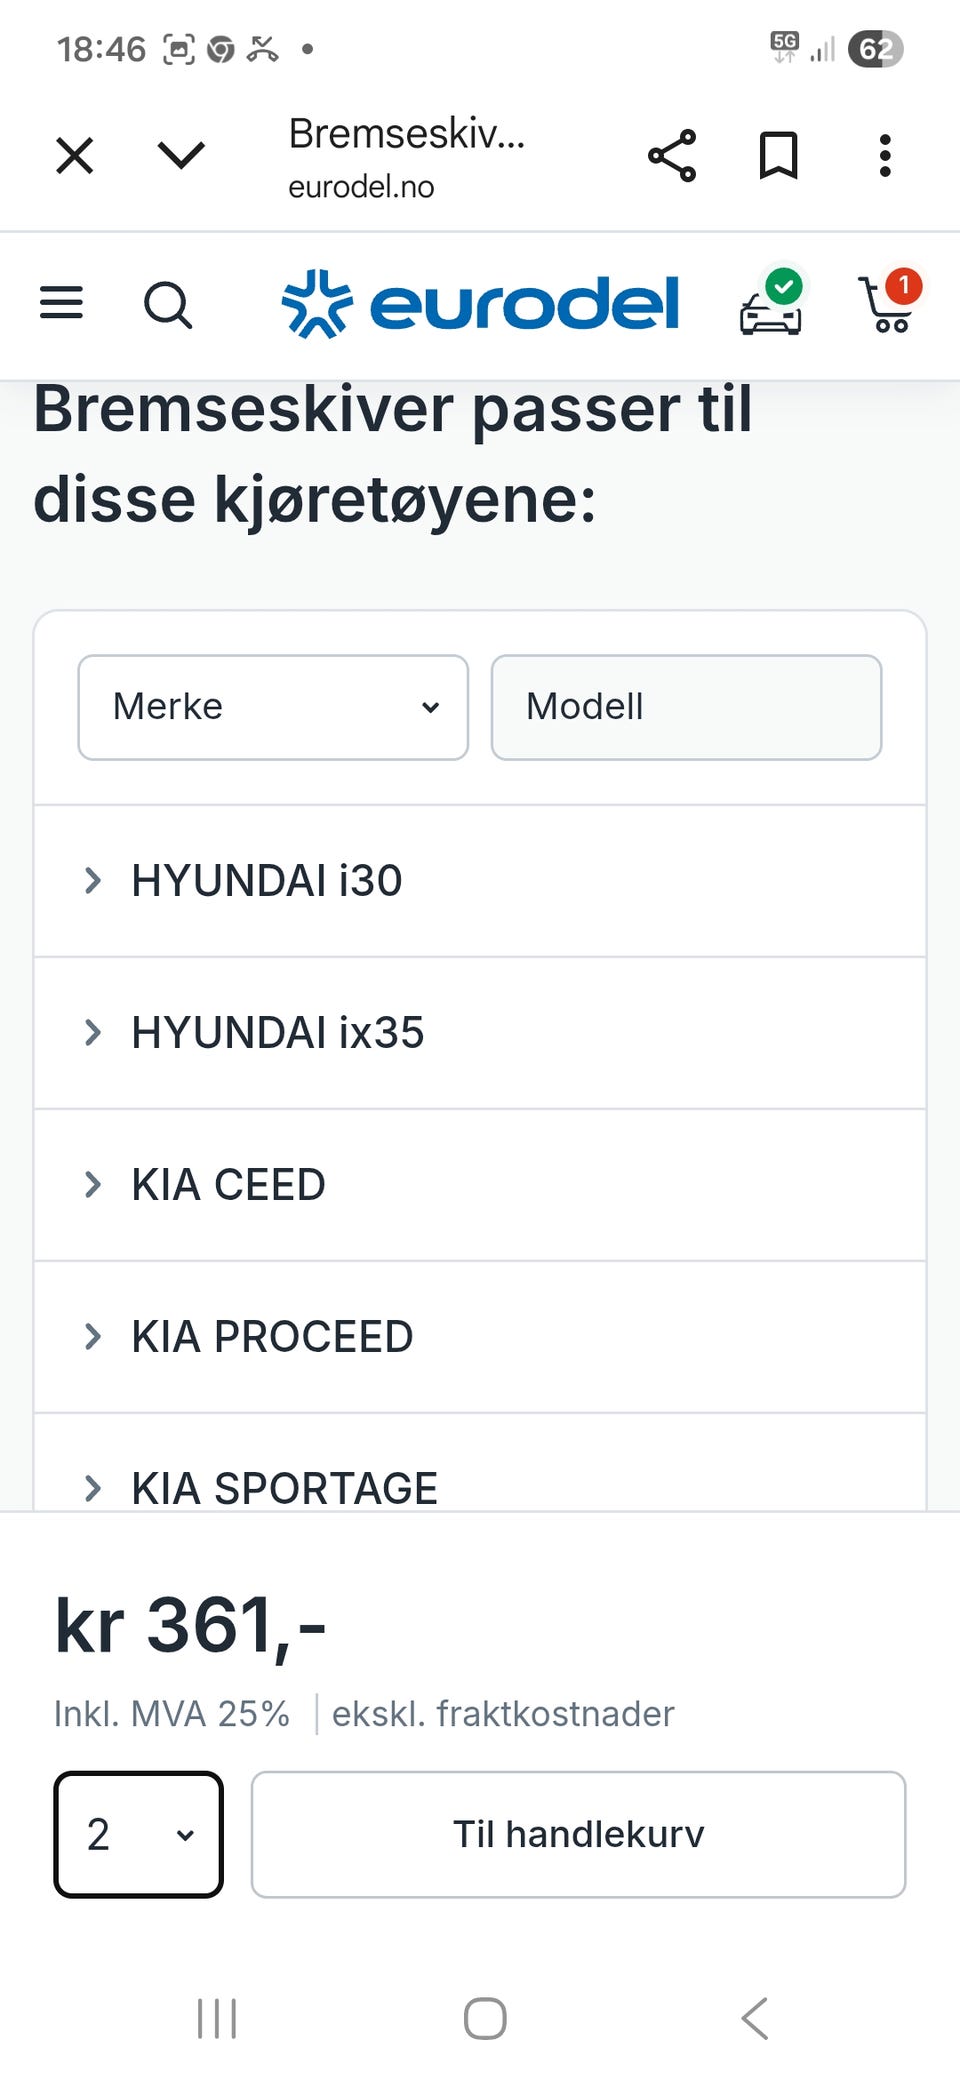Share this page via share icon
This screenshot has height=2080, width=960.
(x=672, y=156)
